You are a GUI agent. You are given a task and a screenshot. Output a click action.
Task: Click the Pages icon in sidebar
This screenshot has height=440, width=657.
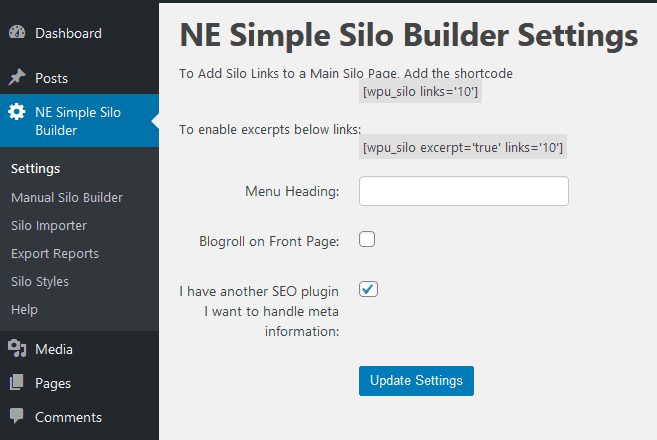17,382
